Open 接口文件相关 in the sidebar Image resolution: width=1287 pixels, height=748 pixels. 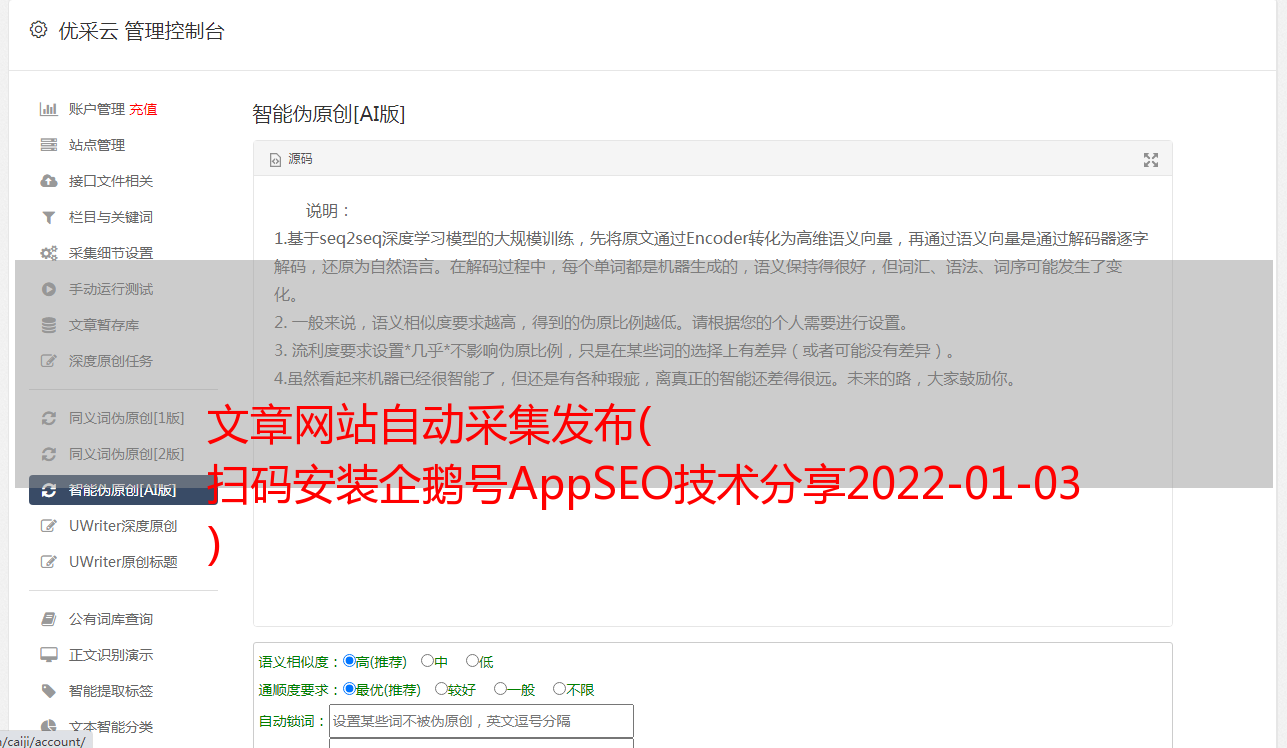[111, 181]
